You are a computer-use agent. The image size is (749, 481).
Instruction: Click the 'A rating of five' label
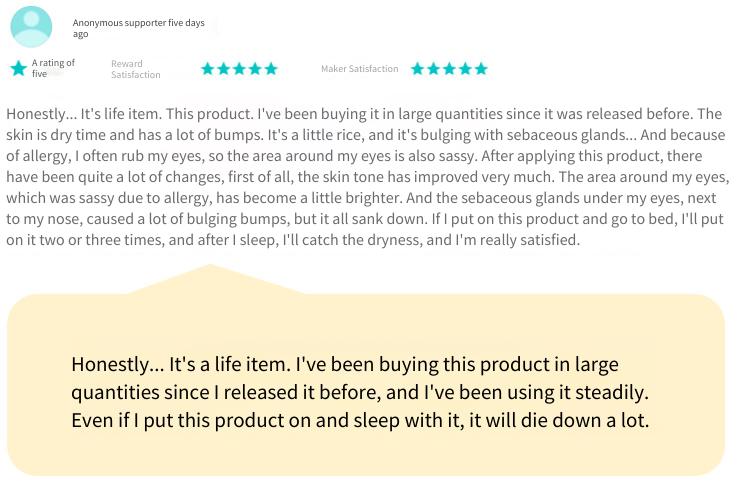click(53, 68)
